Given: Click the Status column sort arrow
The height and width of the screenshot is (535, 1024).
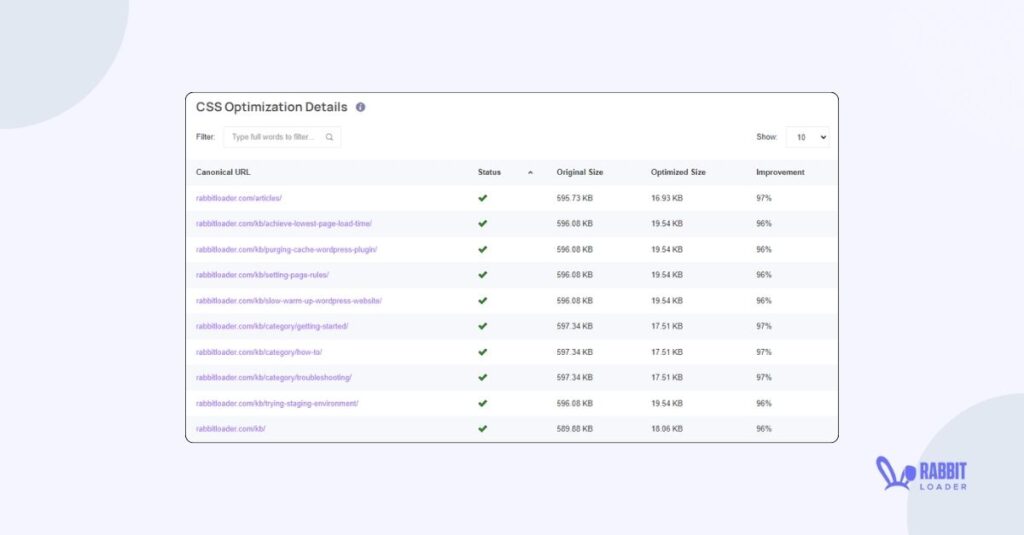Looking at the screenshot, I should click(x=530, y=172).
